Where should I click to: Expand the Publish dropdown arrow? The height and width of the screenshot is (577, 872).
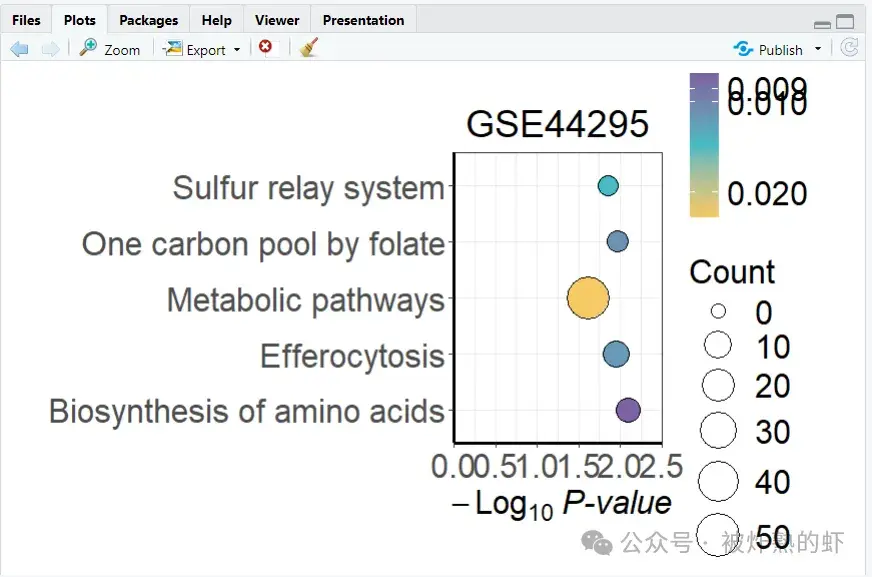tap(818, 49)
